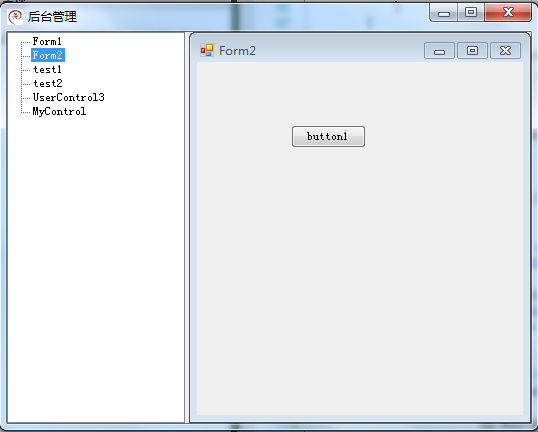
Task: Click empty area below MyControl in tree
Action: pyautogui.click(x=96, y=268)
